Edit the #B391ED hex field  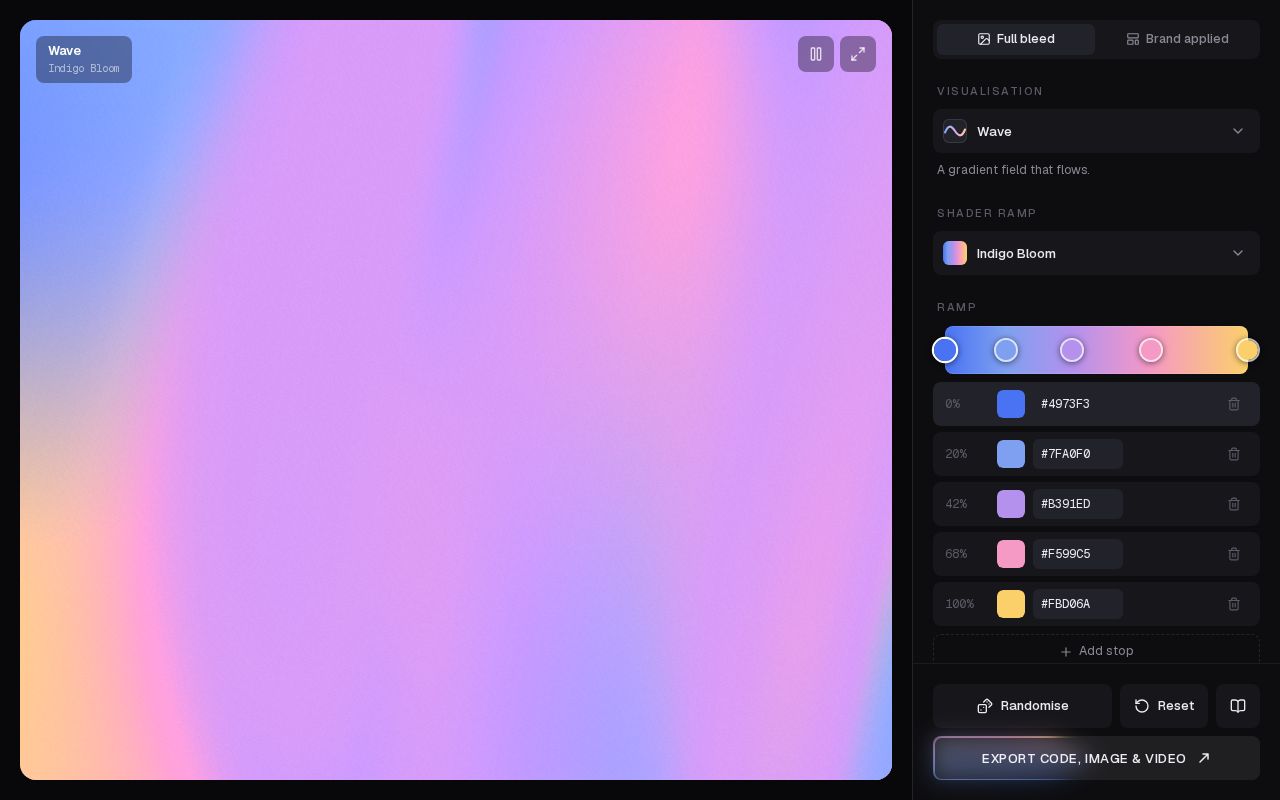1078,504
